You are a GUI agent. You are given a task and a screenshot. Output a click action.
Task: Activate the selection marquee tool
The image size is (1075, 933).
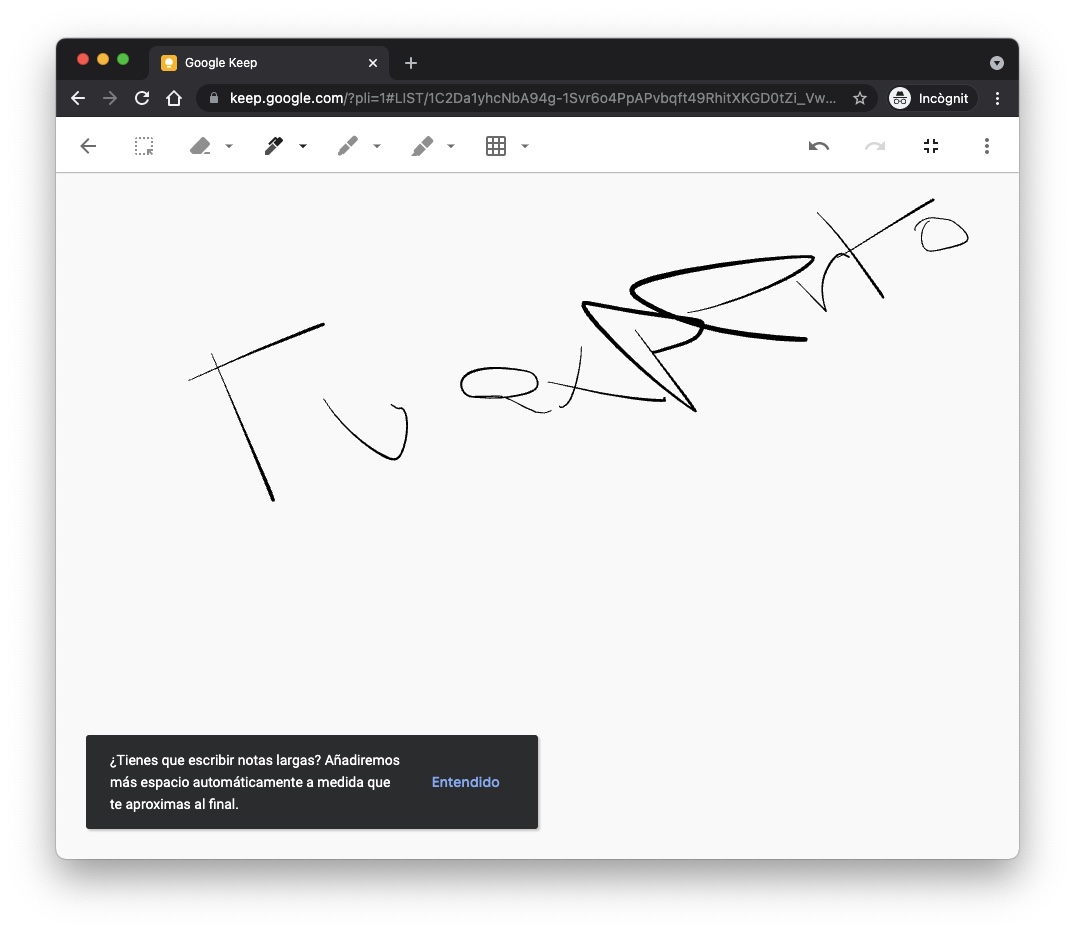144,146
